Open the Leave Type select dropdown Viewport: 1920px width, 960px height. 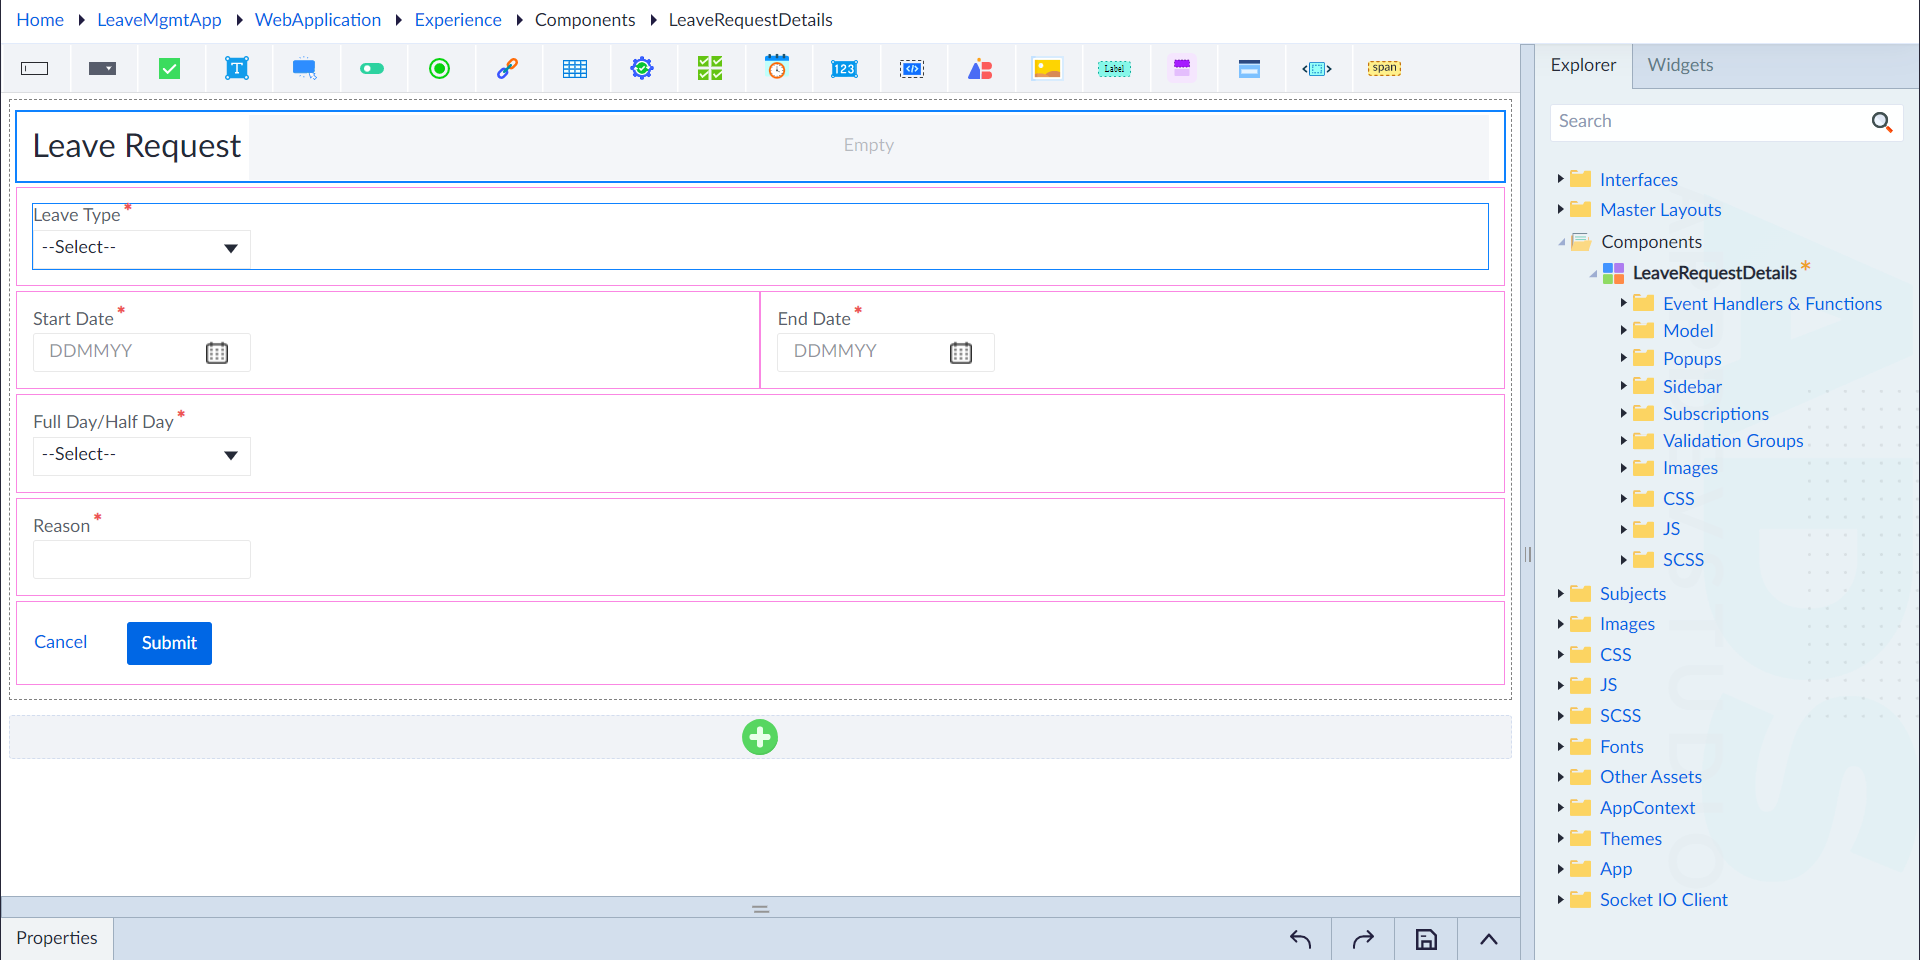click(141, 248)
